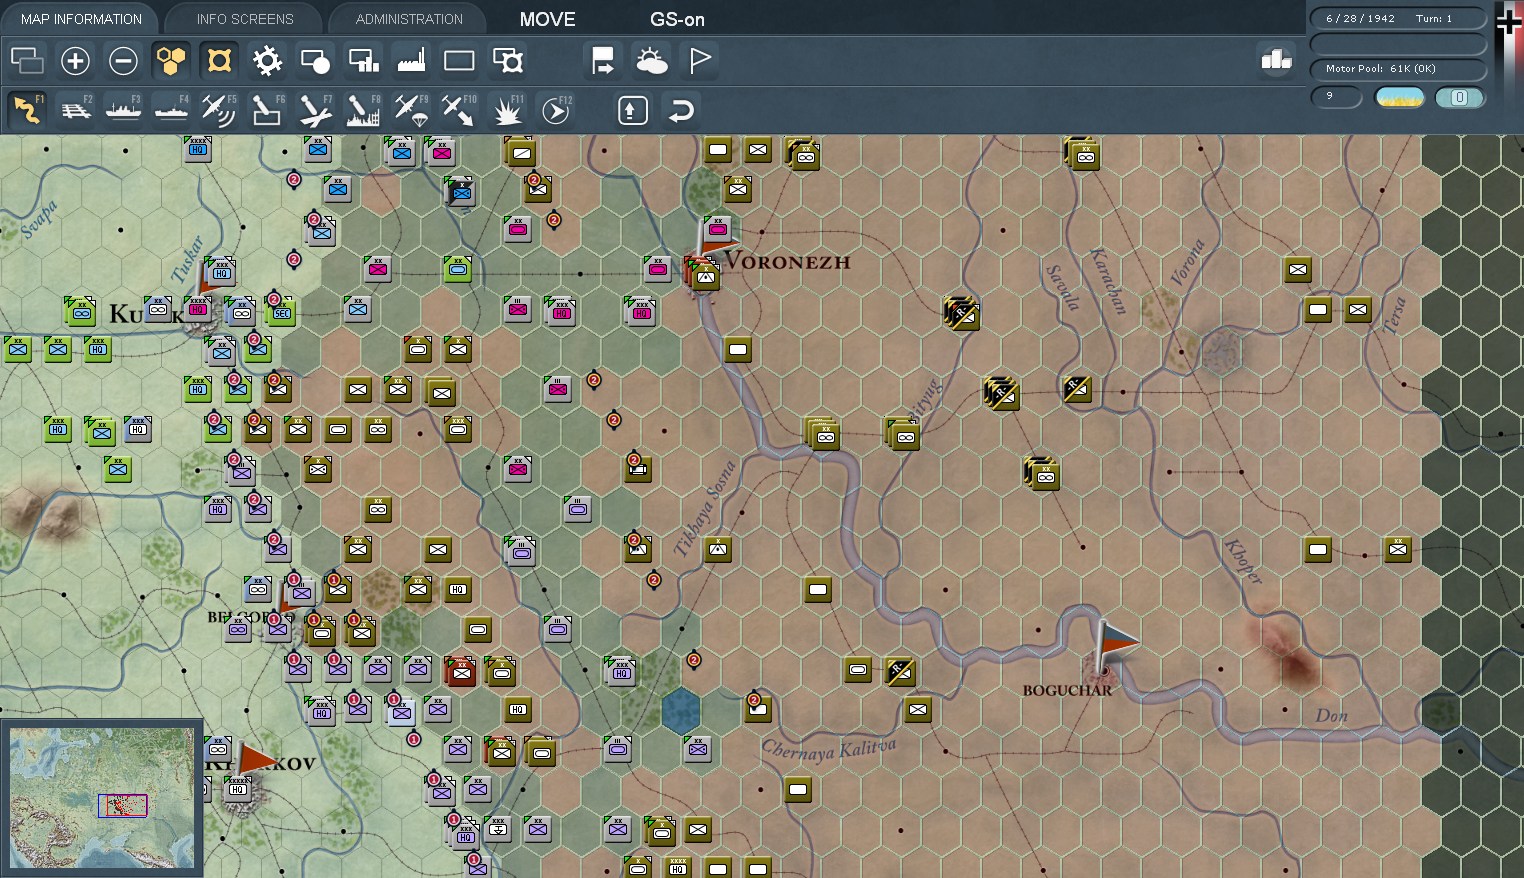Toggle the factory icon overlay
The image size is (1524, 878).
point(411,61)
